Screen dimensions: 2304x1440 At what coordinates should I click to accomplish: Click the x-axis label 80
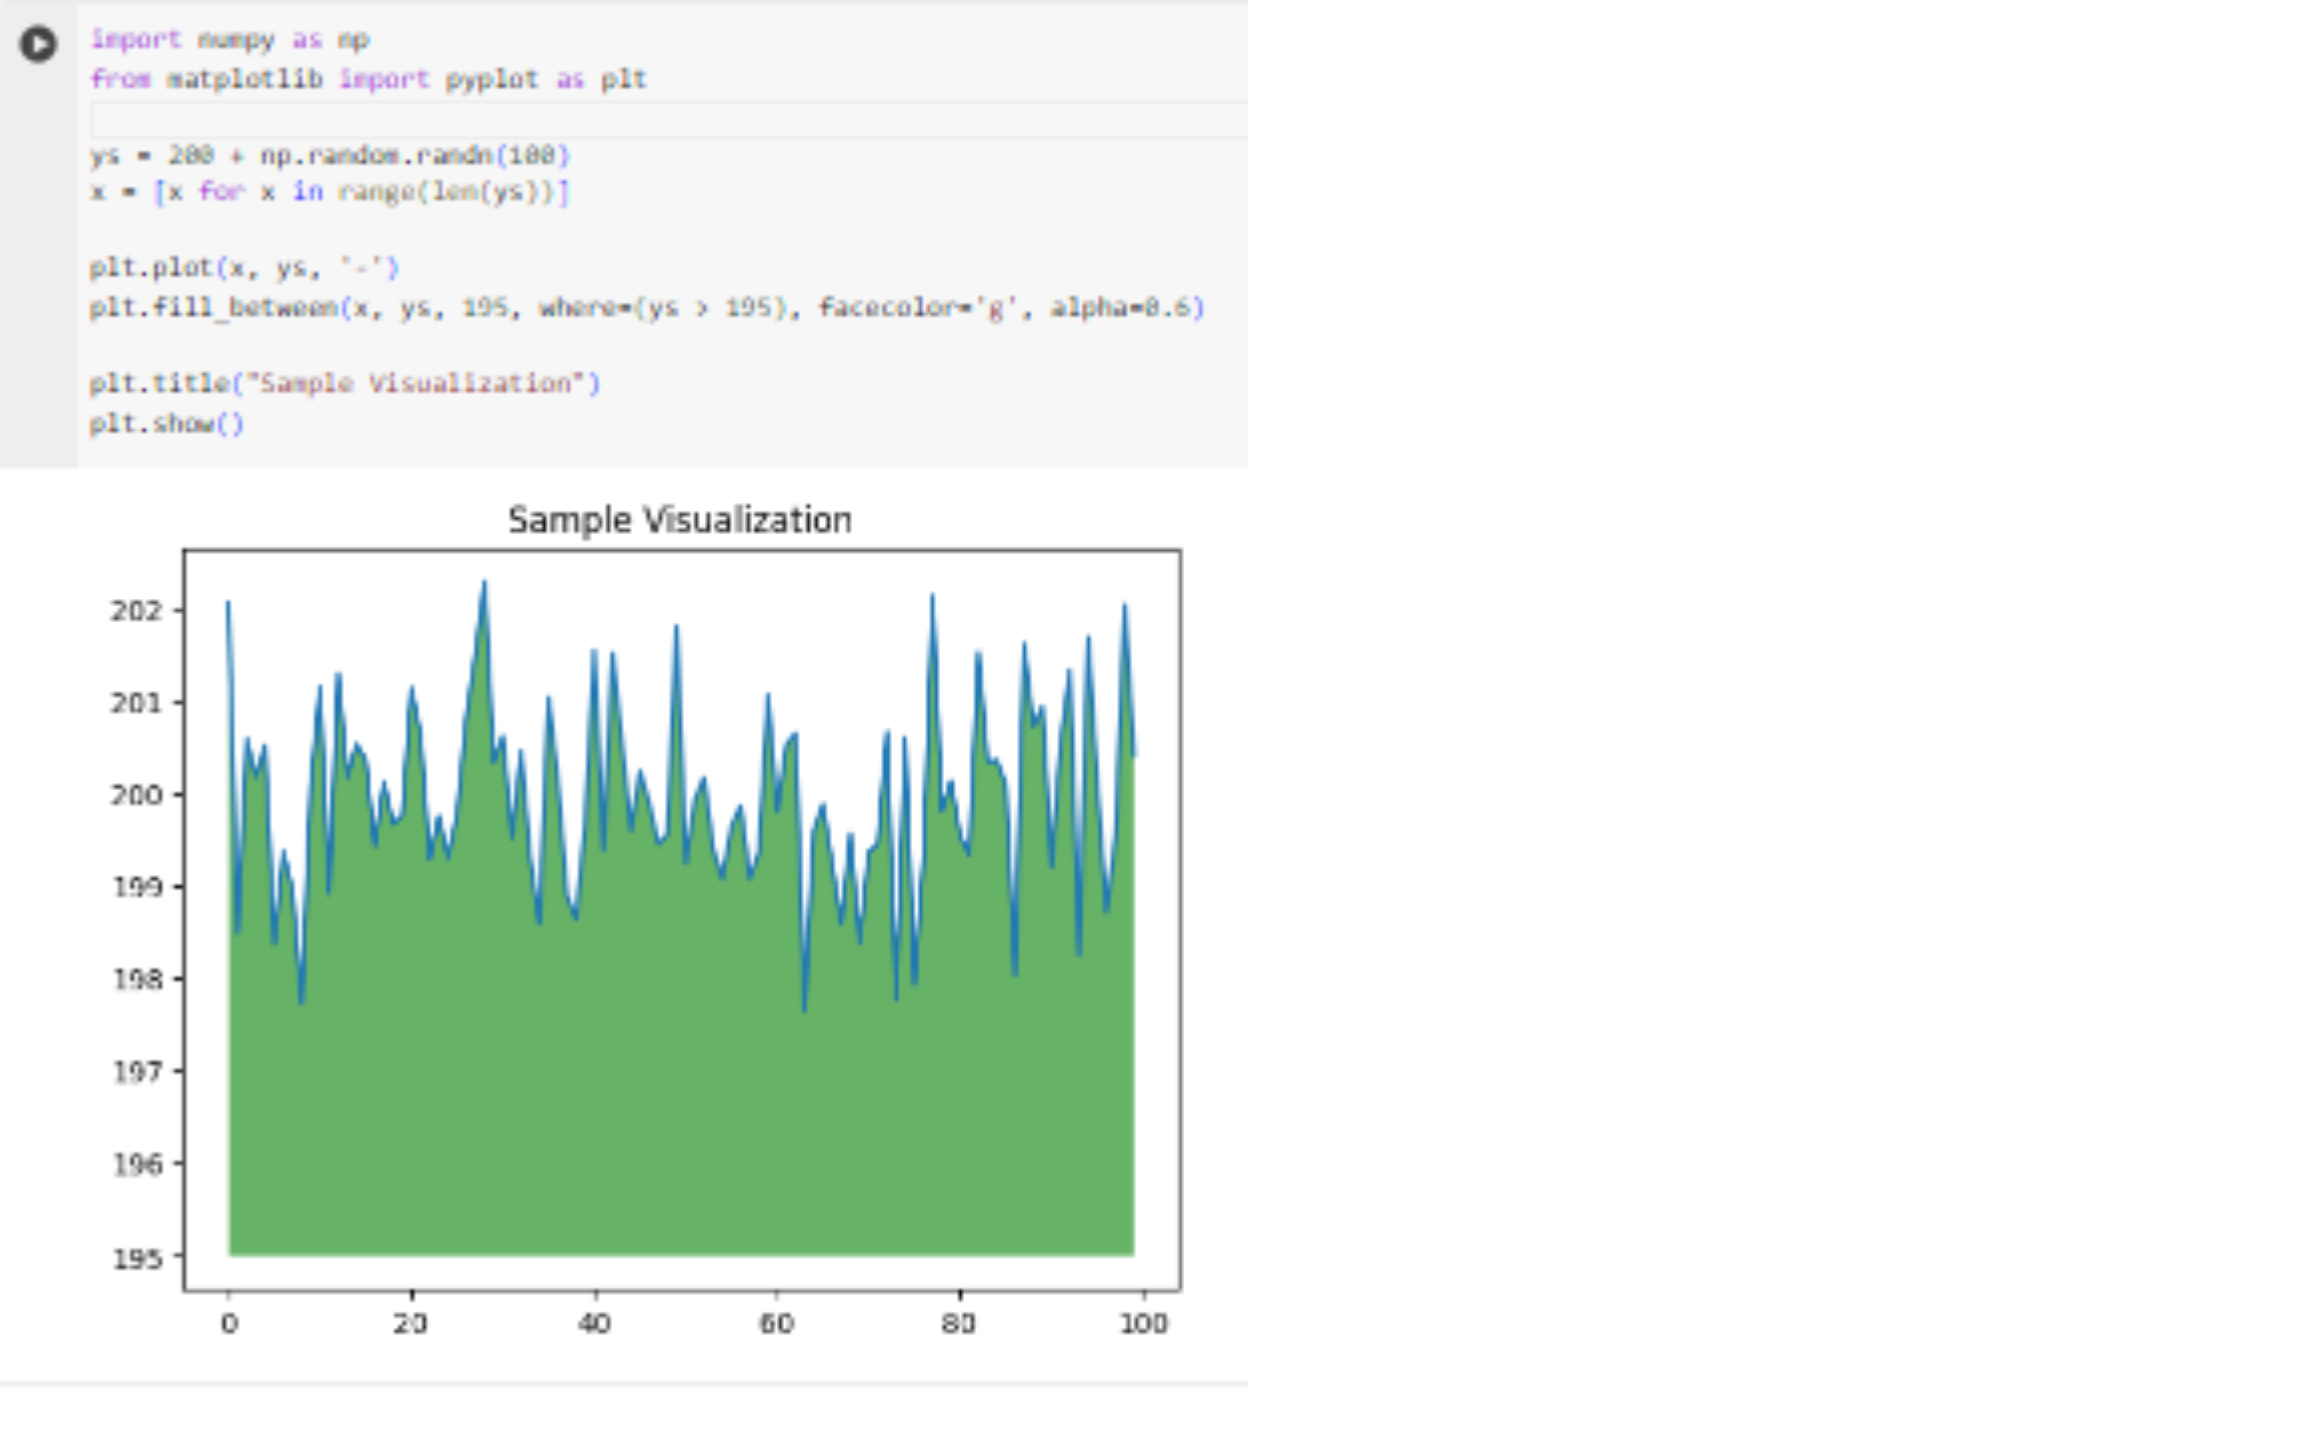coord(959,1324)
